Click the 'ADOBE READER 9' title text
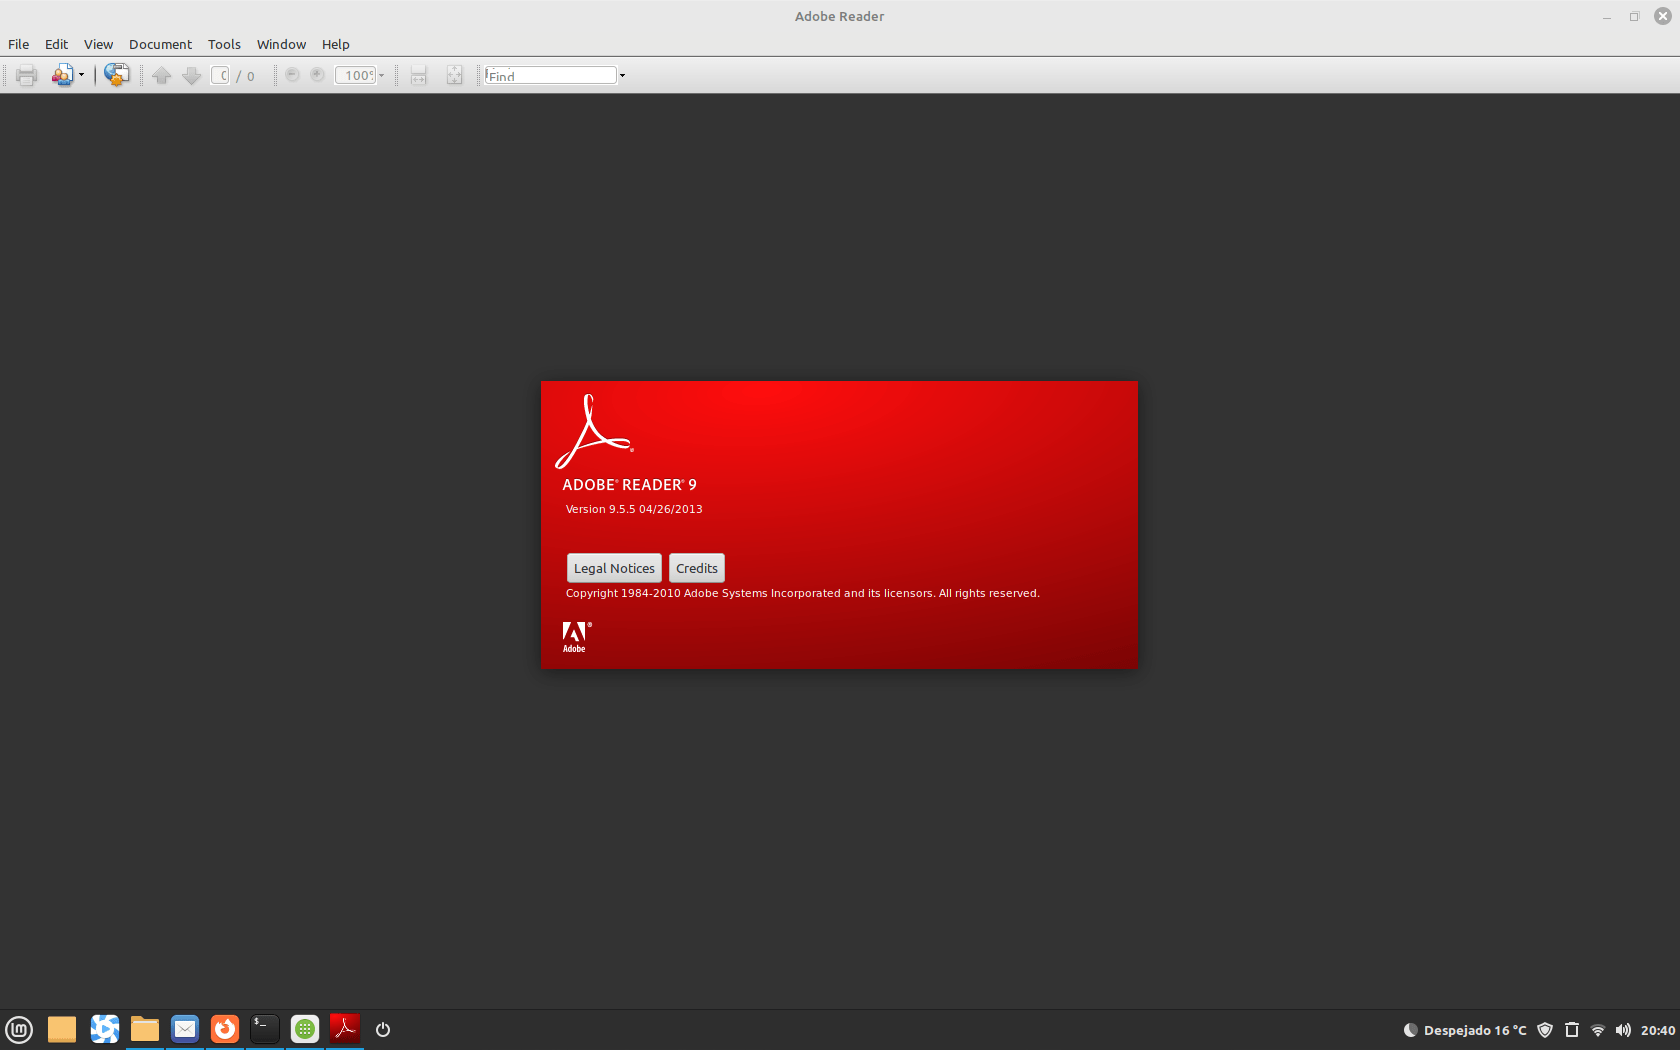1680x1050 pixels. click(x=629, y=485)
